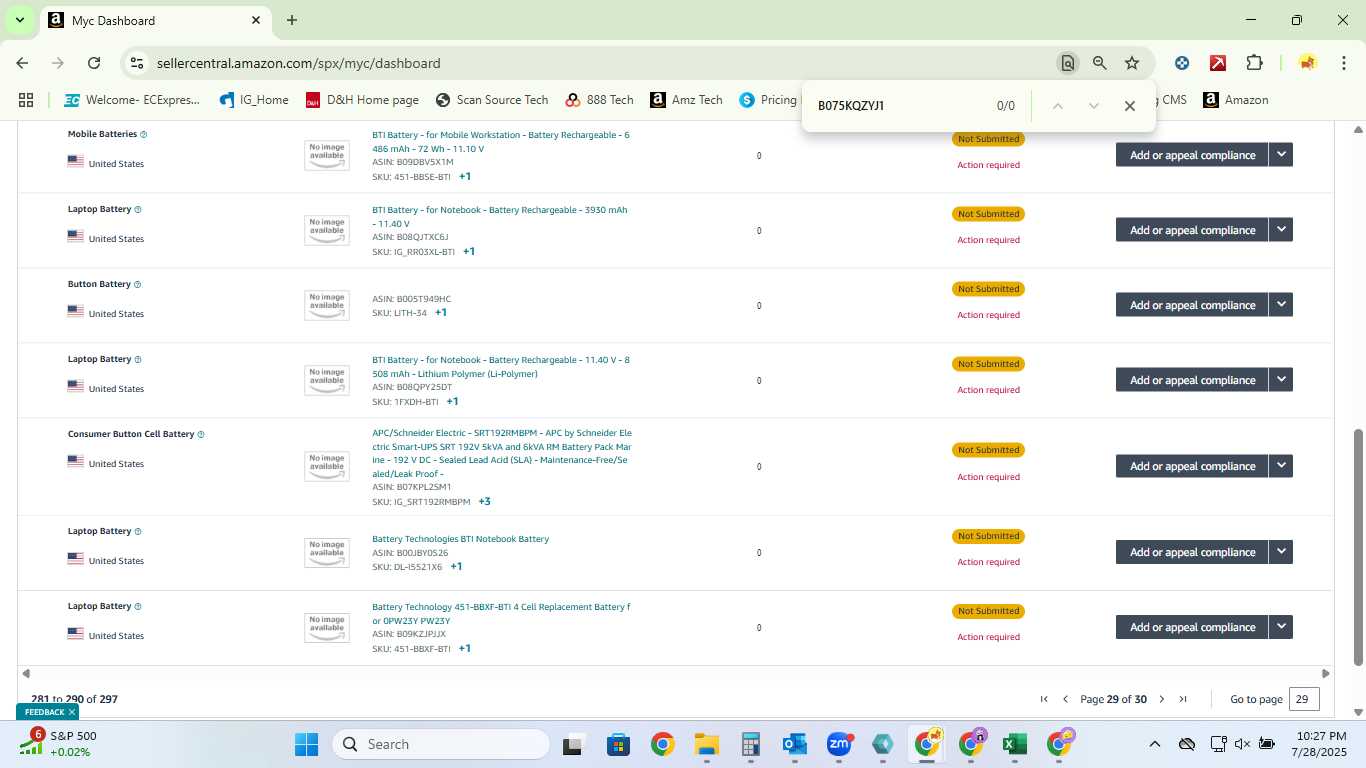Click the address bar URL
Viewport: 1366px width, 768px height.
[x=298, y=63]
